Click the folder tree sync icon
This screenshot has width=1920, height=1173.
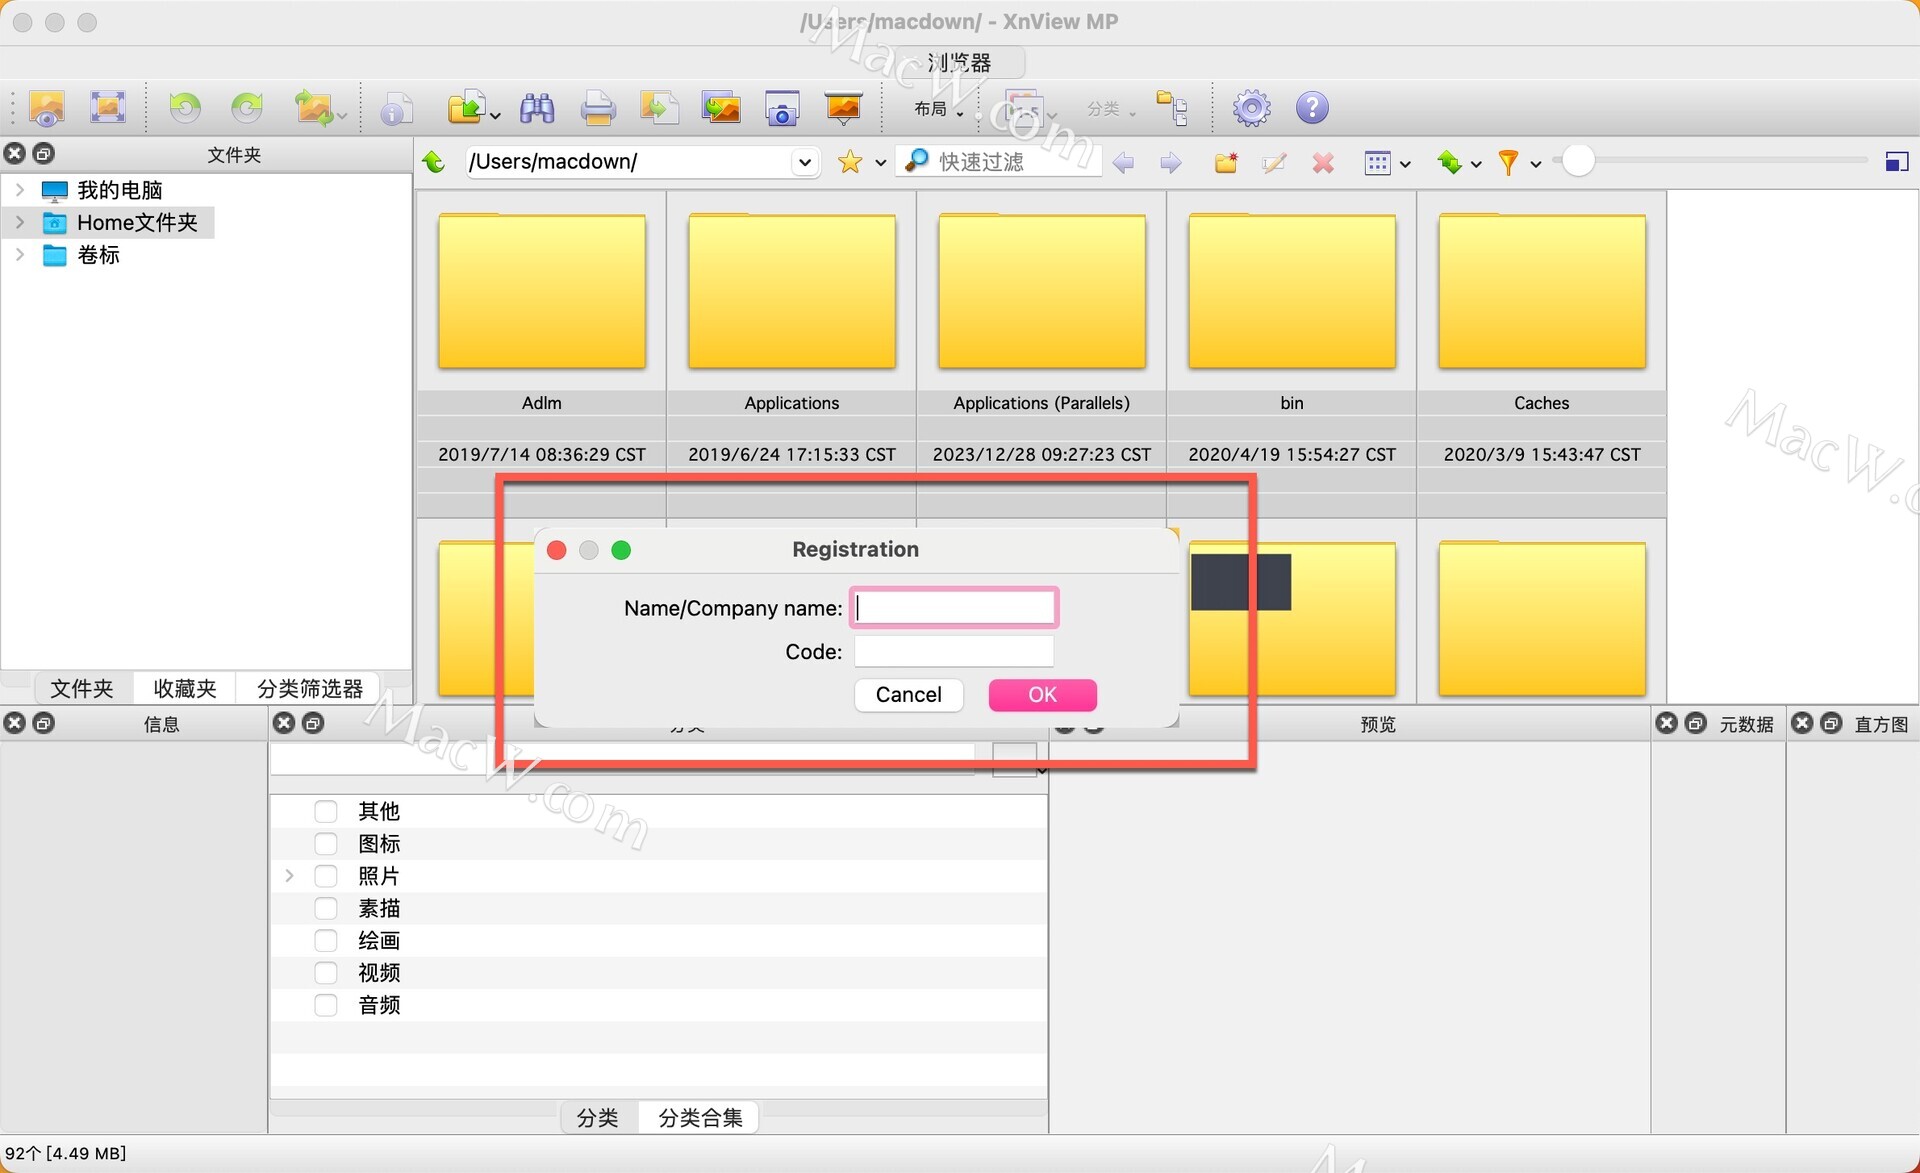1171,108
